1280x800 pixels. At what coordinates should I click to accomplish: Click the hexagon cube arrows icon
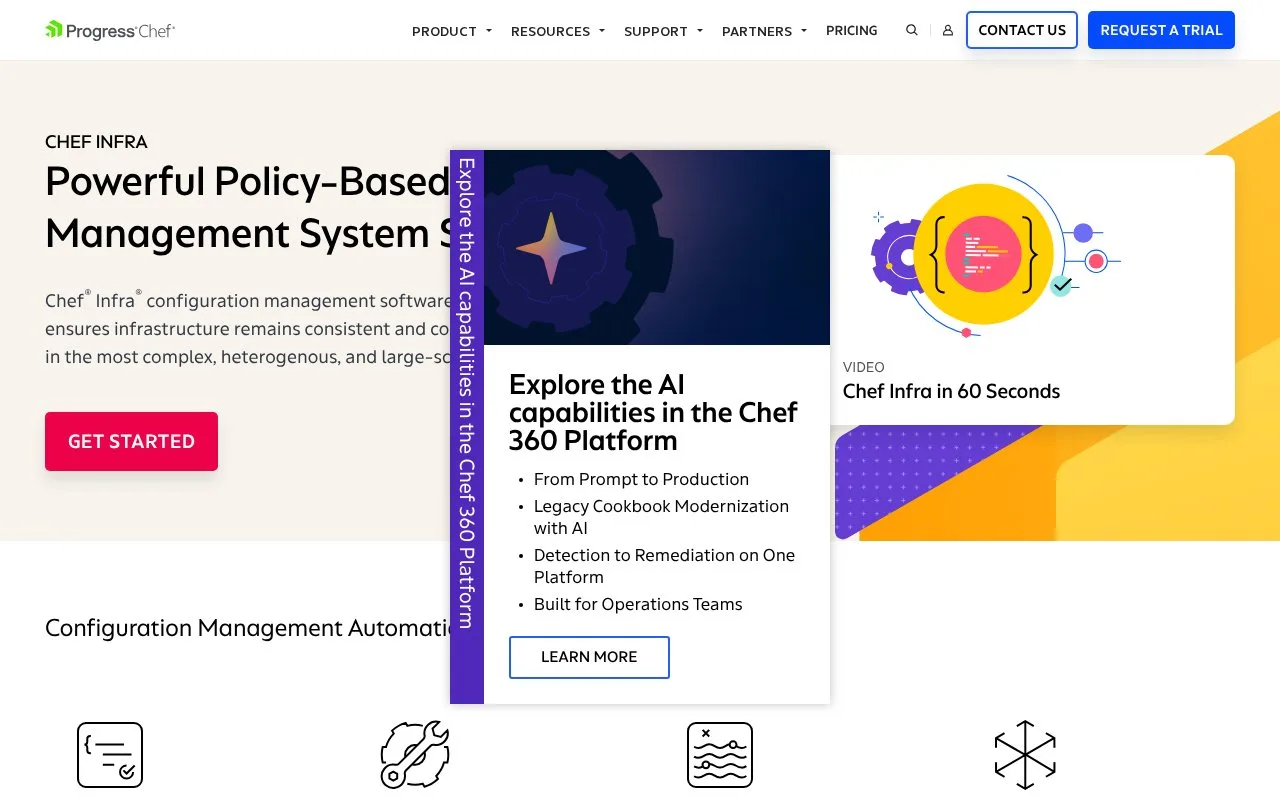point(1025,755)
